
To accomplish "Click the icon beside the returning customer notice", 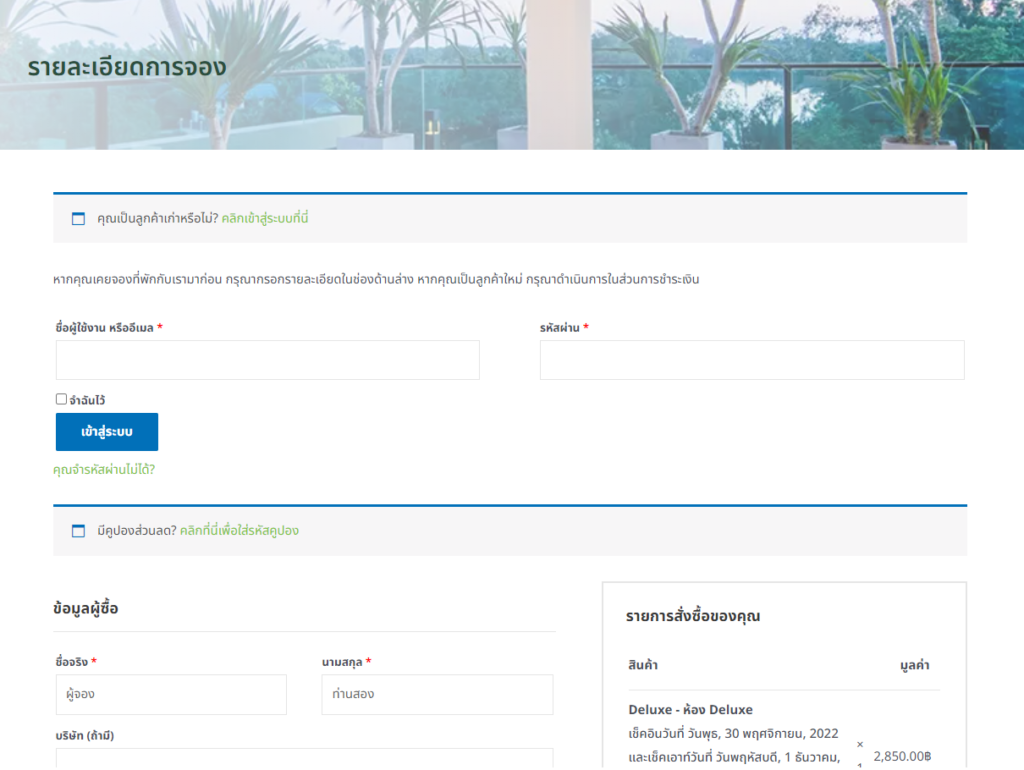I will (78, 219).
